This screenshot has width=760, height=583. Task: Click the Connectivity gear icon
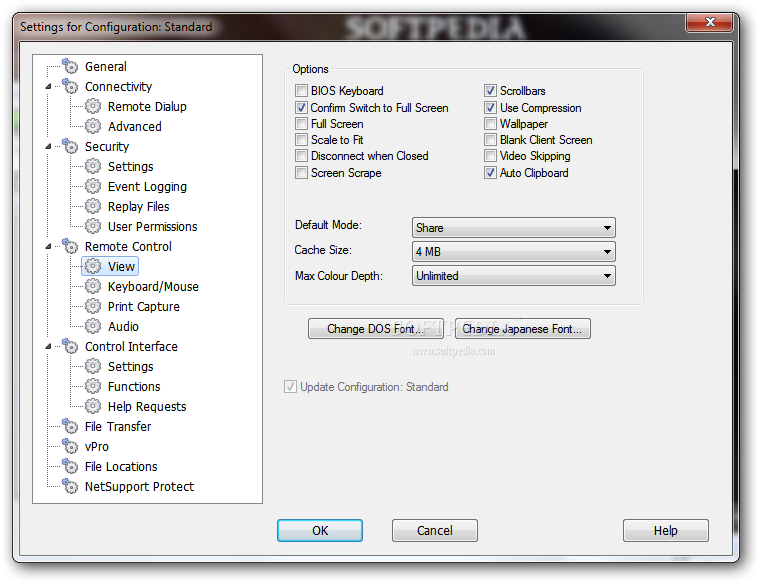(x=70, y=86)
